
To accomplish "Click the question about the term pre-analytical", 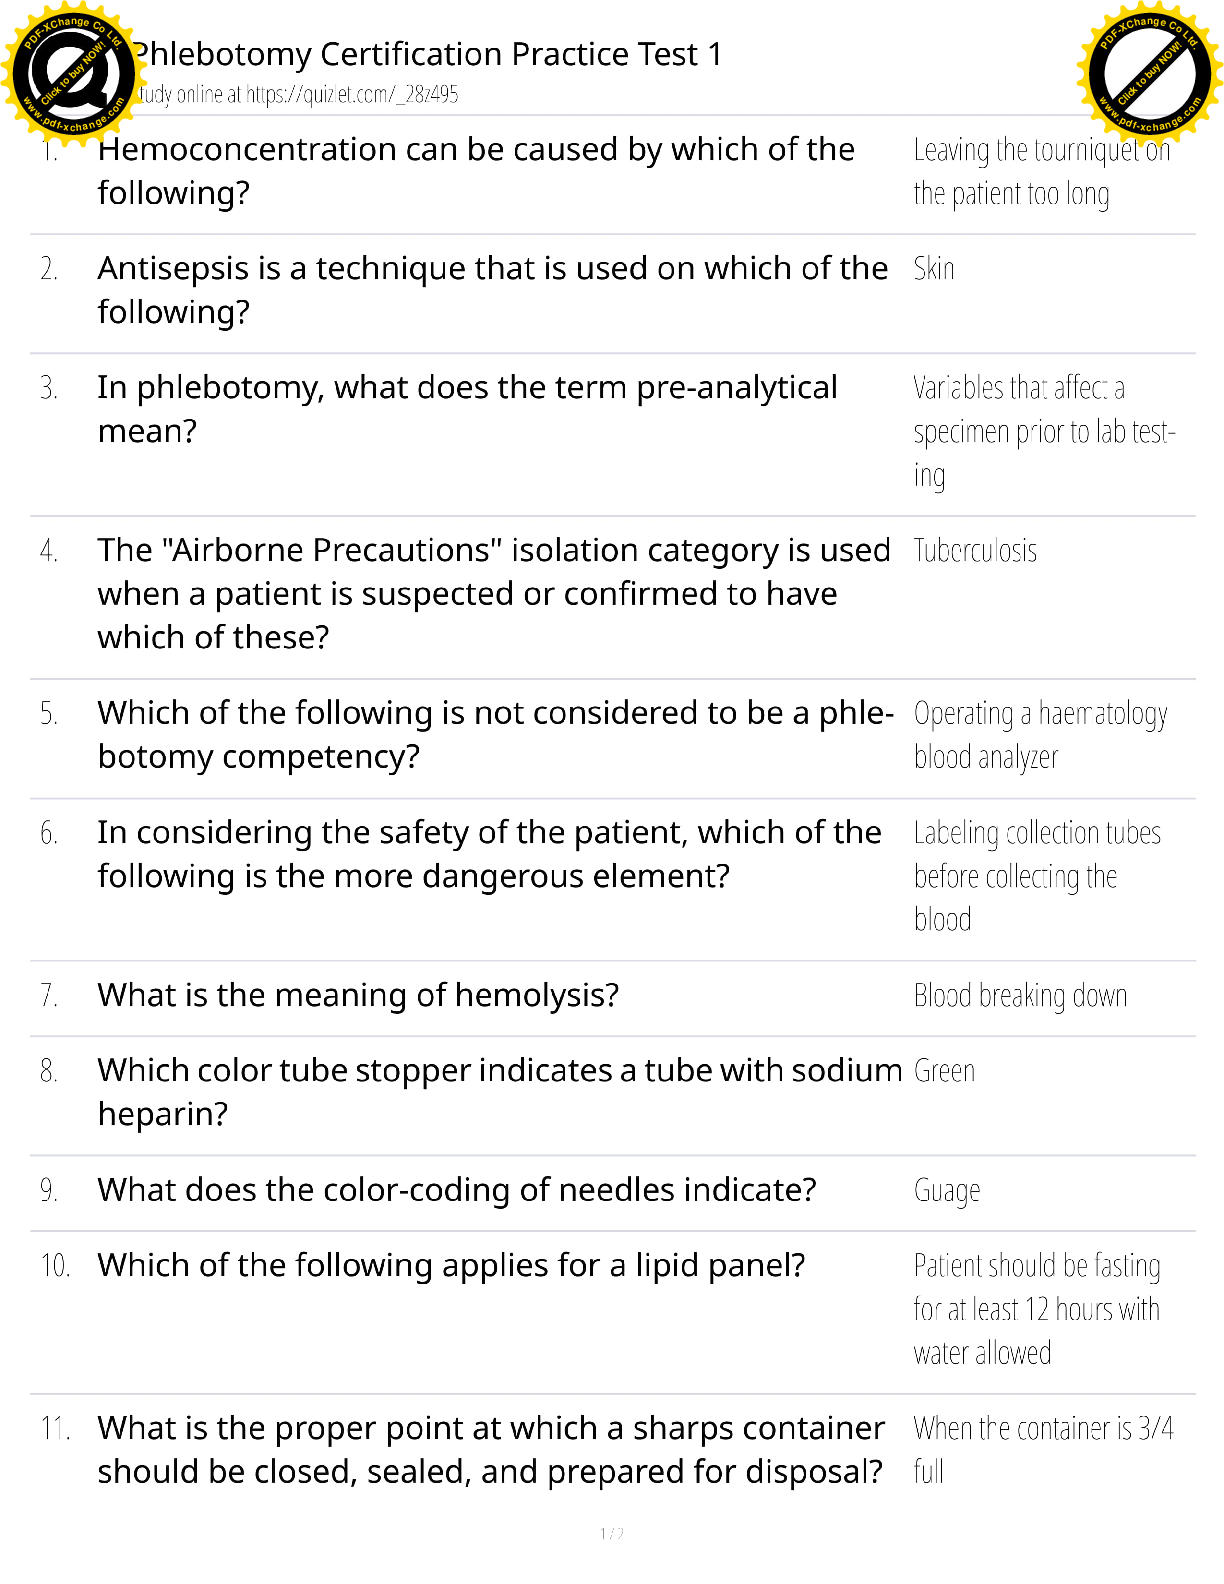I will click(x=467, y=409).
